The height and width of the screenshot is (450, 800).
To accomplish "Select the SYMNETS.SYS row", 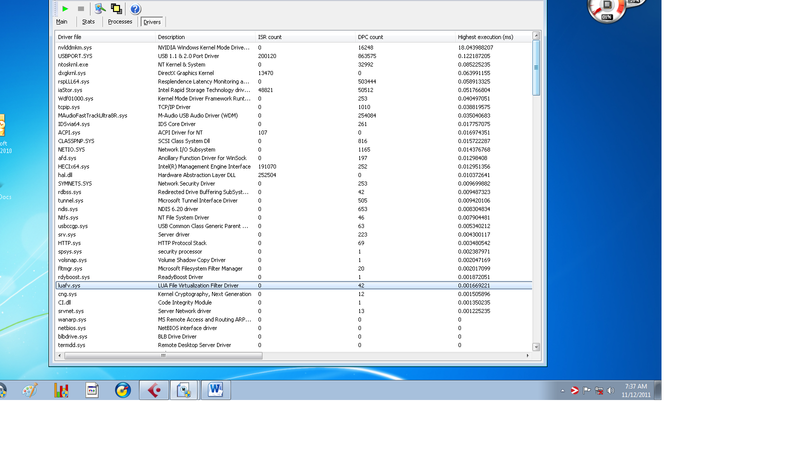I will pos(293,184).
